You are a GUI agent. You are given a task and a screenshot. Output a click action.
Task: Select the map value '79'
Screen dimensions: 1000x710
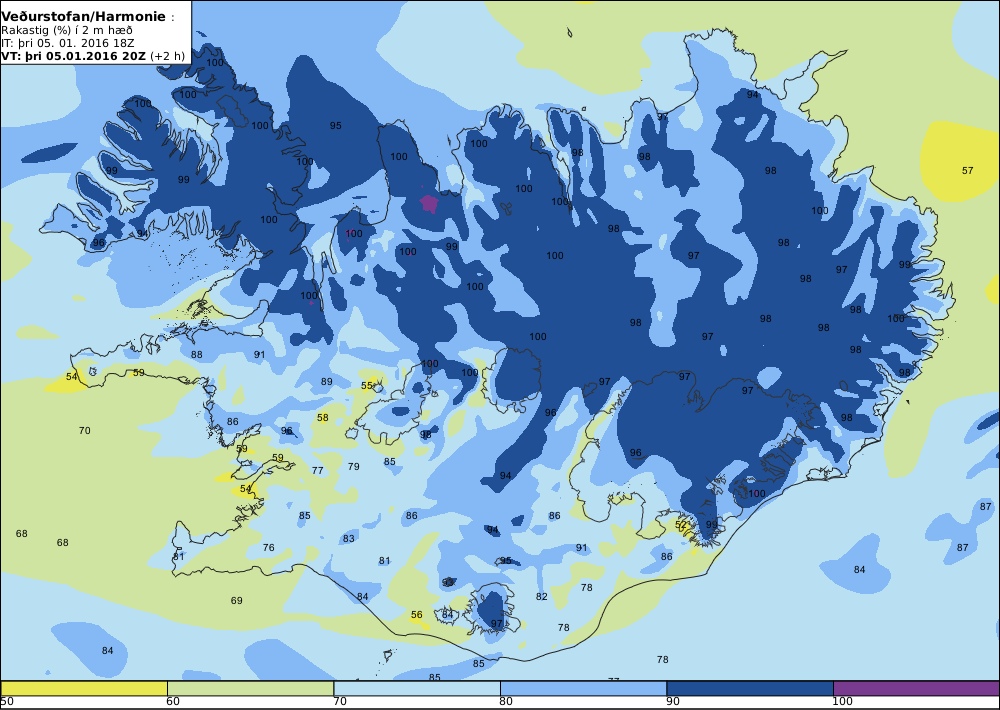353,466
